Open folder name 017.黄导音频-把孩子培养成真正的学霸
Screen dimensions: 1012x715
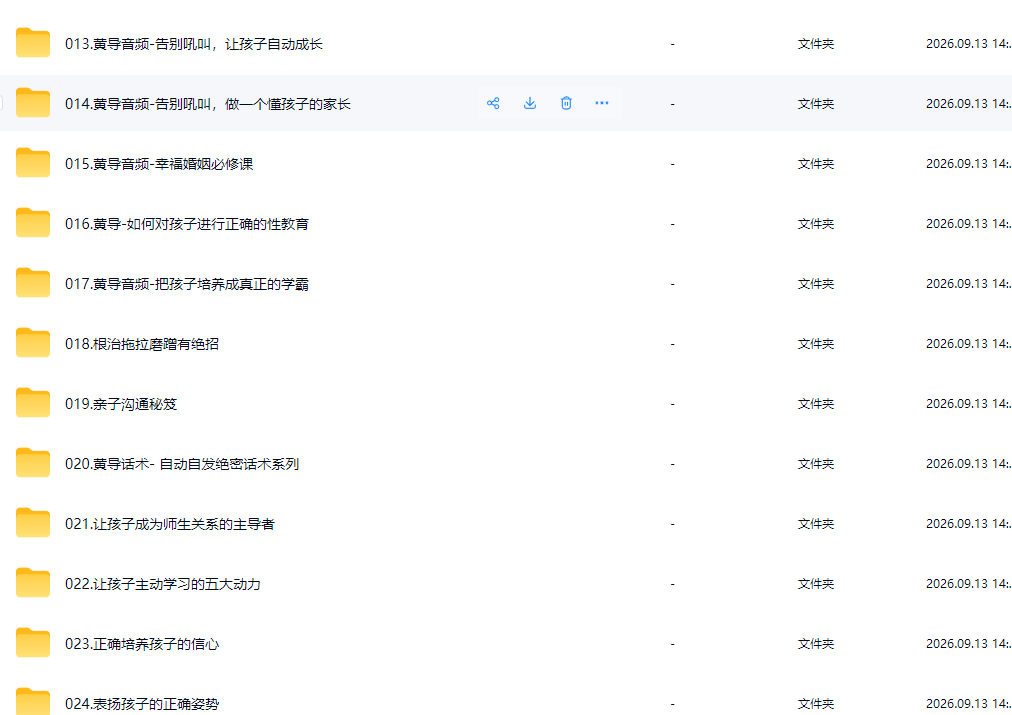coord(187,284)
